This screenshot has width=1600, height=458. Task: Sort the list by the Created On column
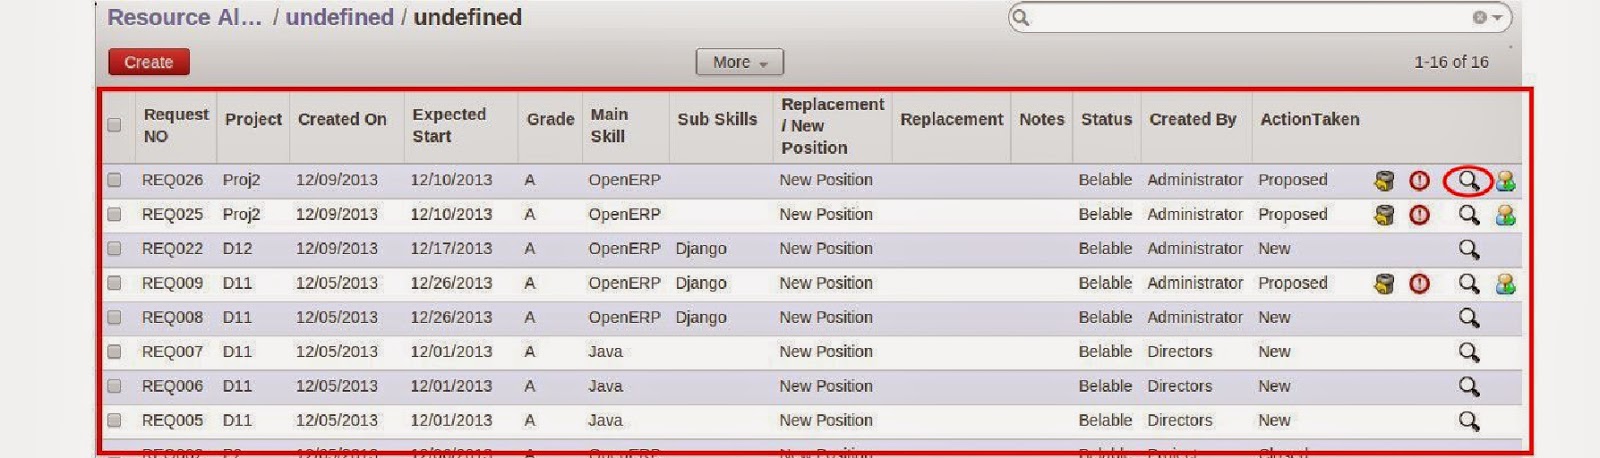[x=342, y=119]
